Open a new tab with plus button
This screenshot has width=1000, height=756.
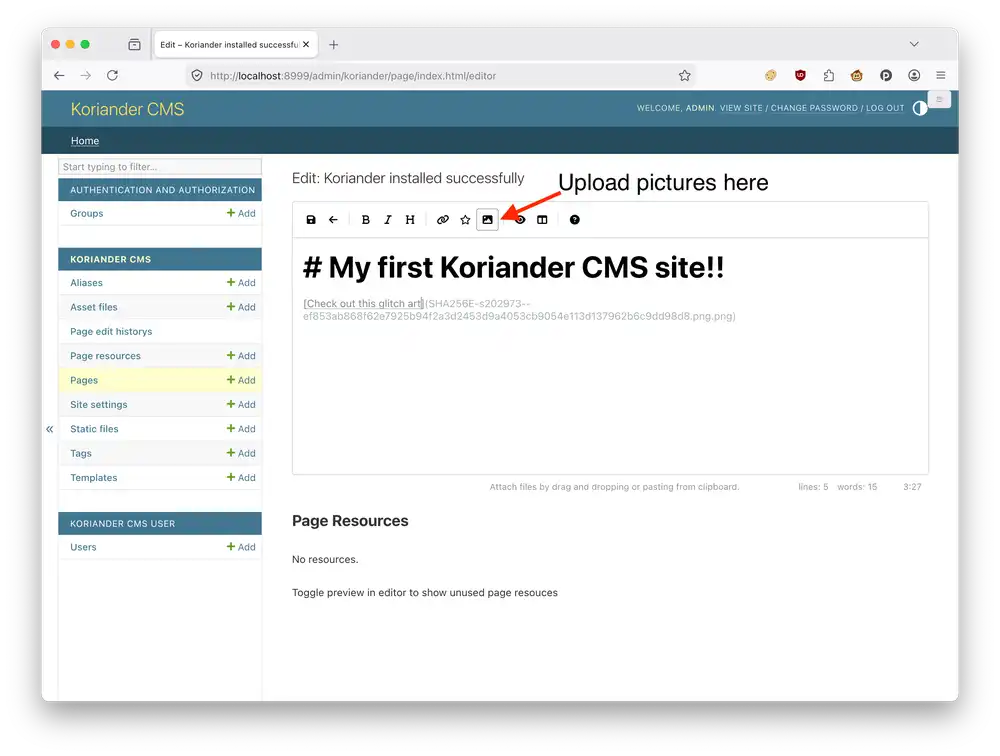click(334, 45)
